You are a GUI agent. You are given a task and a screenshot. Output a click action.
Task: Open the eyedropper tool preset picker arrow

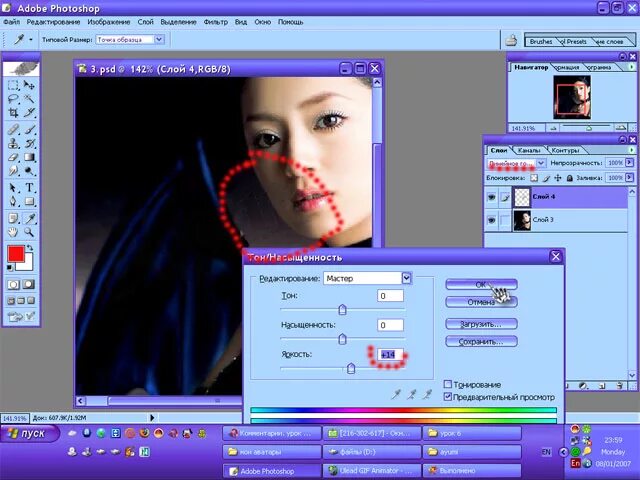pyautogui.click(x=31, y=40)
